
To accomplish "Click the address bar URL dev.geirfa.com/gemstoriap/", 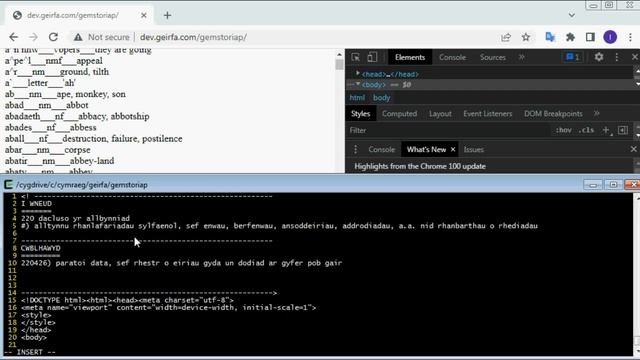I will pos(193,37).
